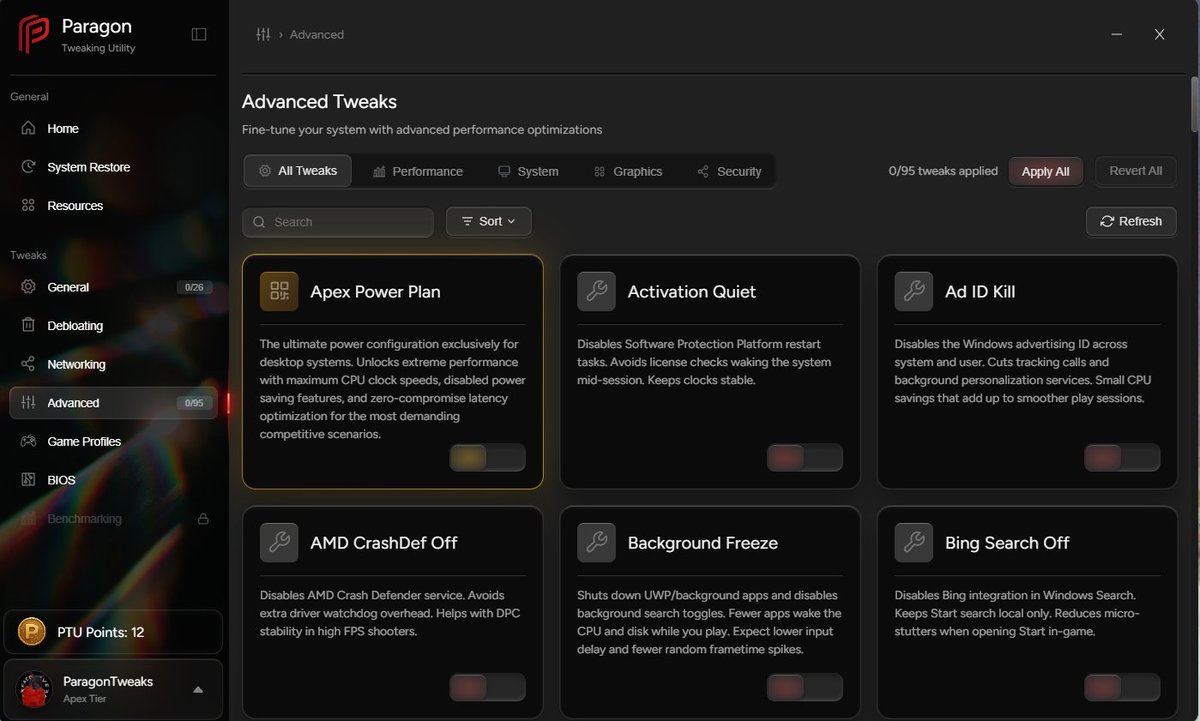The height and width of the screenshot is (721, 1200).
Task: Click the Background Freeze card title
Action: pos(702,543)
